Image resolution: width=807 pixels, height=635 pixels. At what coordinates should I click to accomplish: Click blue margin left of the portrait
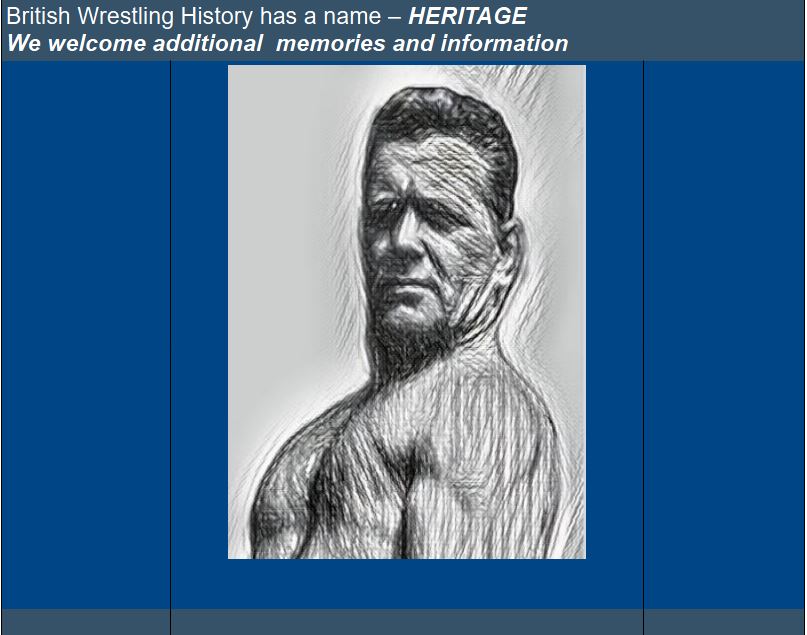[200, 312]
